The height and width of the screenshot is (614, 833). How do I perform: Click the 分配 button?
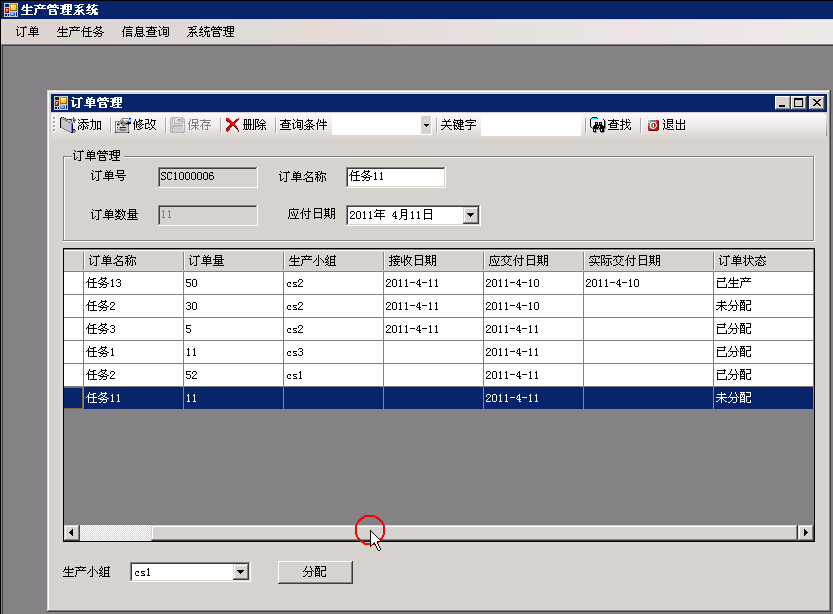tap(315, 572)
